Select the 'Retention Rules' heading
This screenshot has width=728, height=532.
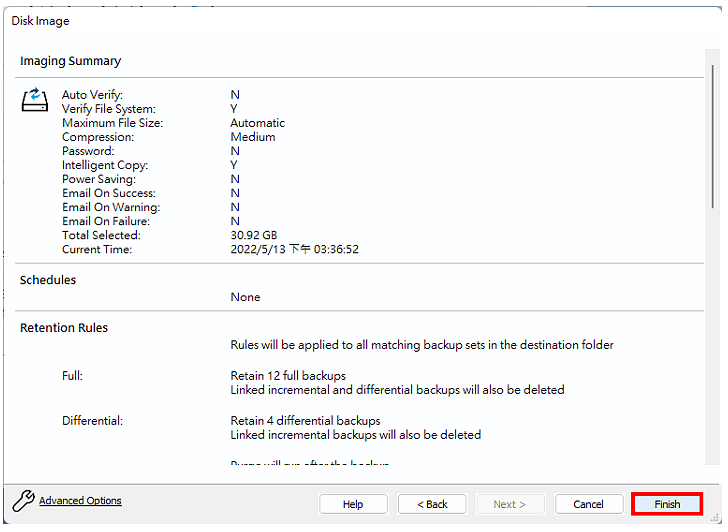point(64,328)
